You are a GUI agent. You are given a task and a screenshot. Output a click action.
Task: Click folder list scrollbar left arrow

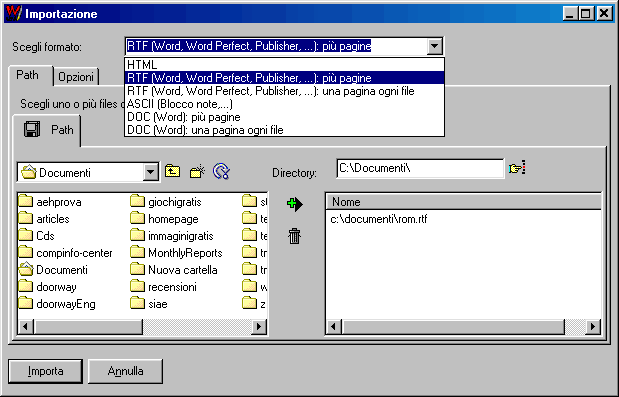pyautogui.click(x=26, y=327)
